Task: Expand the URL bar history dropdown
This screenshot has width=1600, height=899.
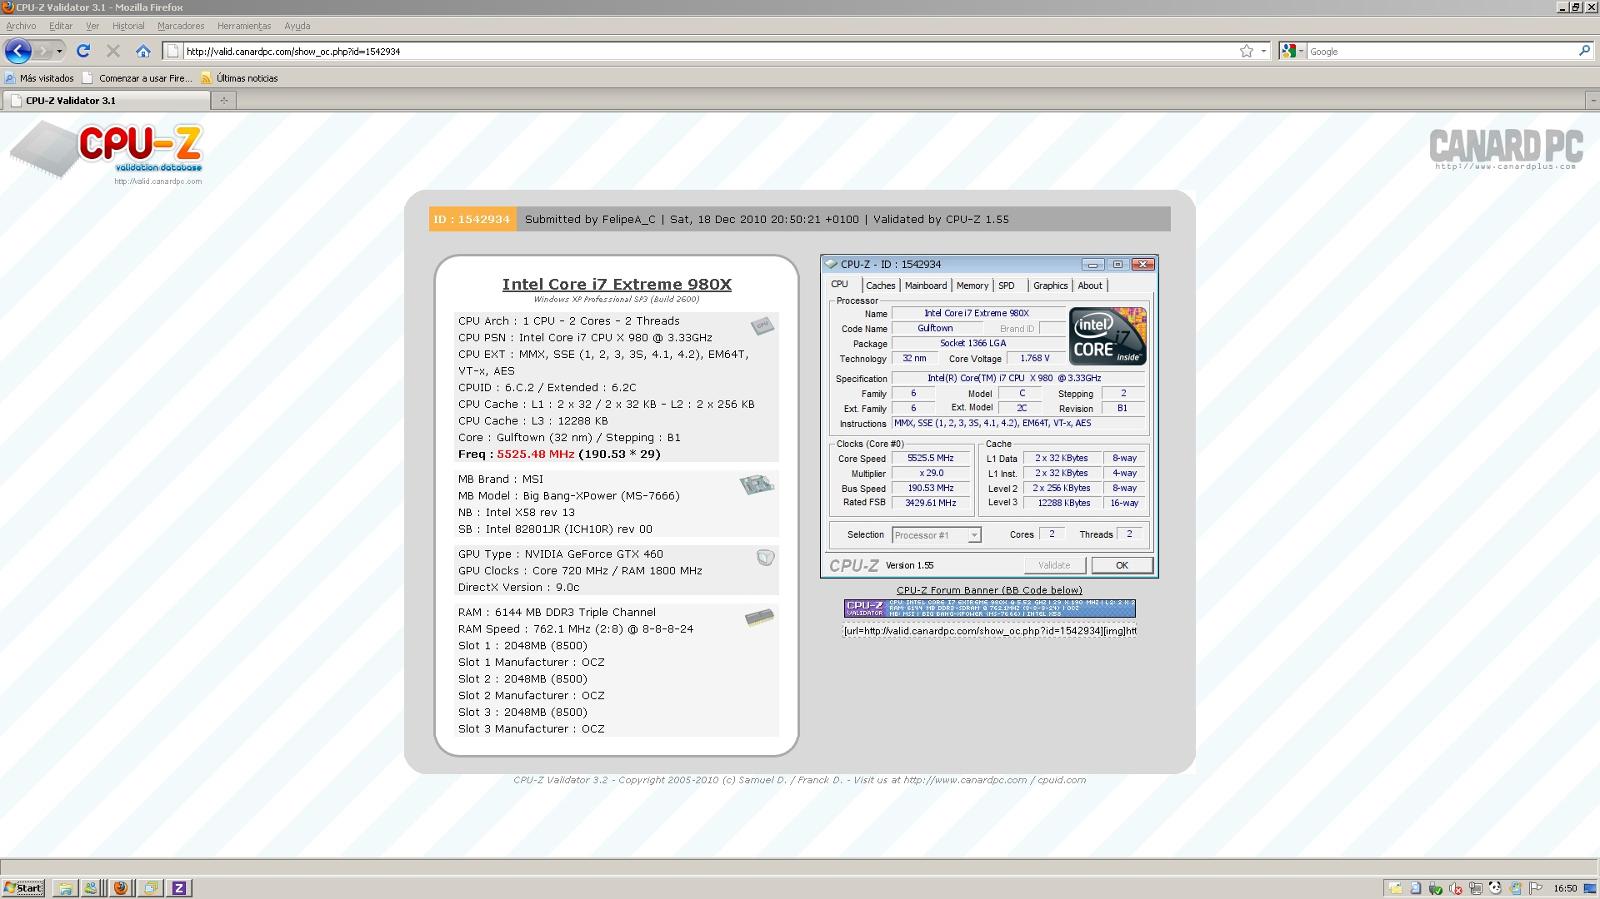Action: 1264,51
